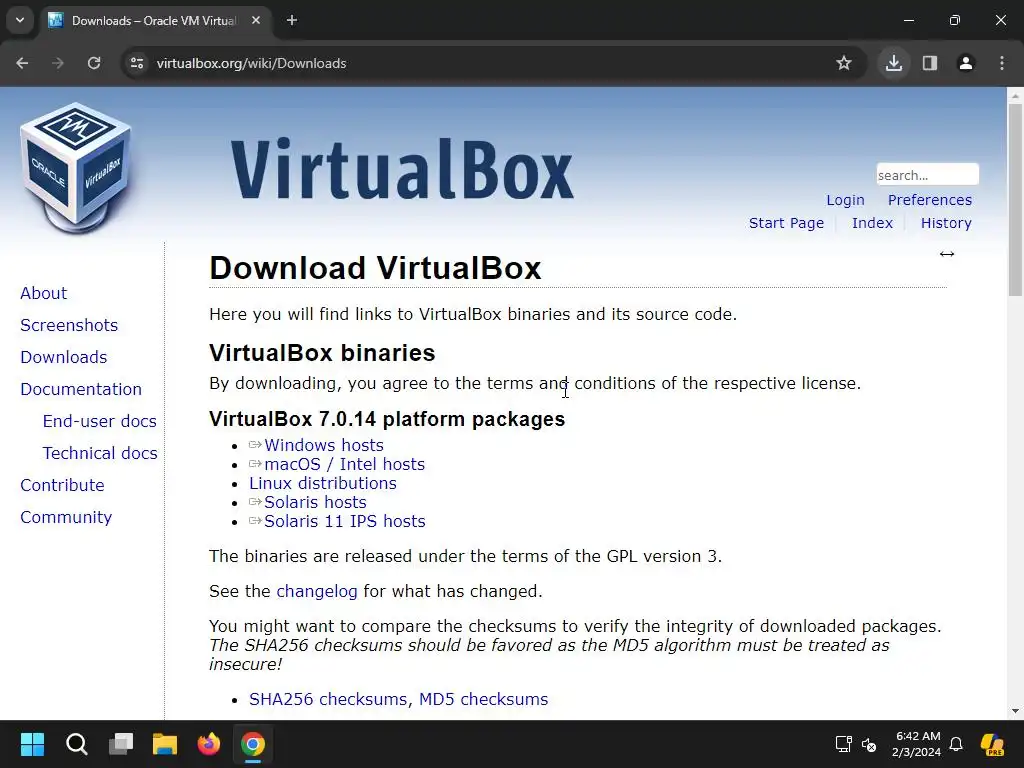The image size is (1024, 768).
Task: Open Windows taskbar search
Action: click(x=77, y=744)
